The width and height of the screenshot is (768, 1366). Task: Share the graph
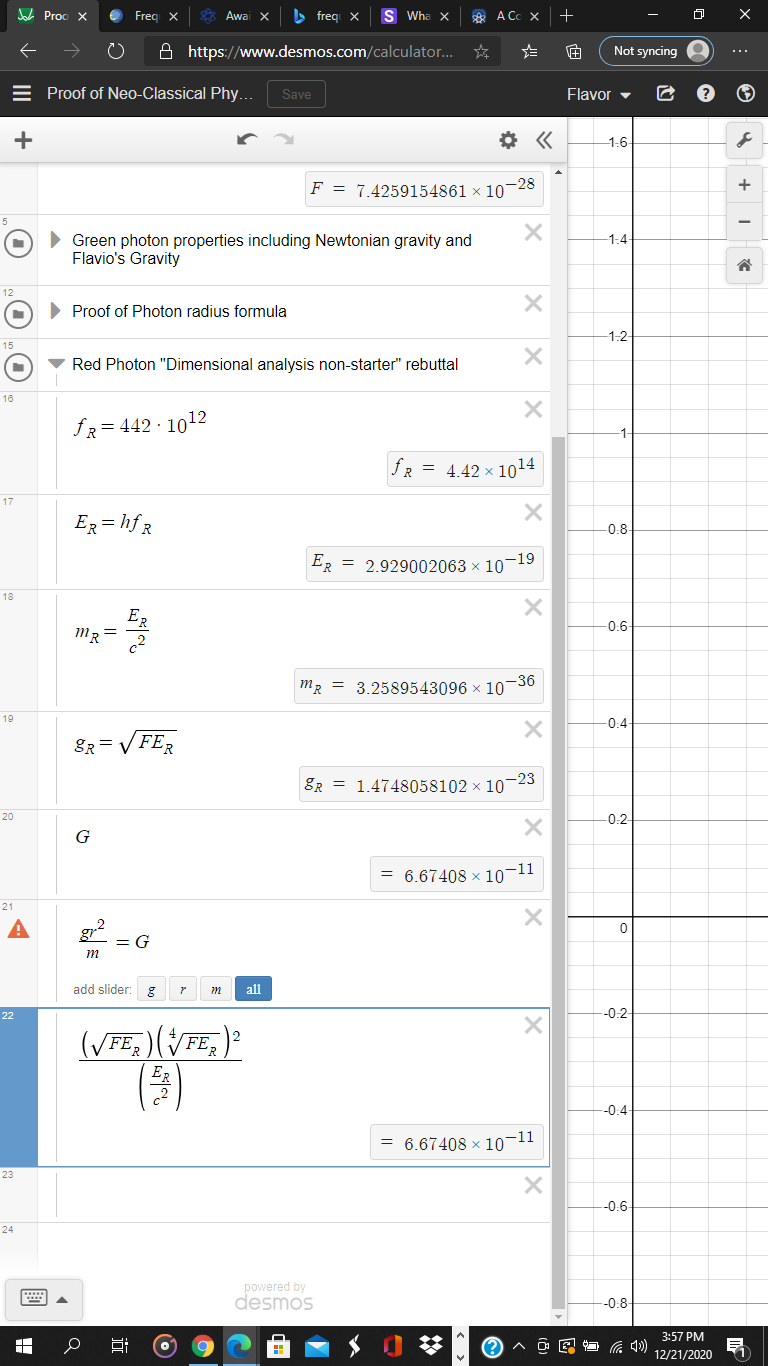(x=665, y=94)
